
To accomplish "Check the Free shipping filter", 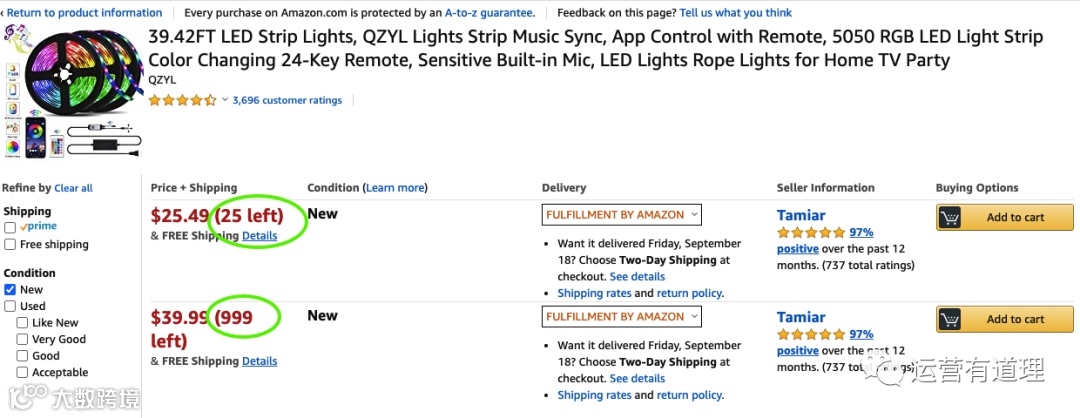I will pyautogui.click(x=10, y=245).
